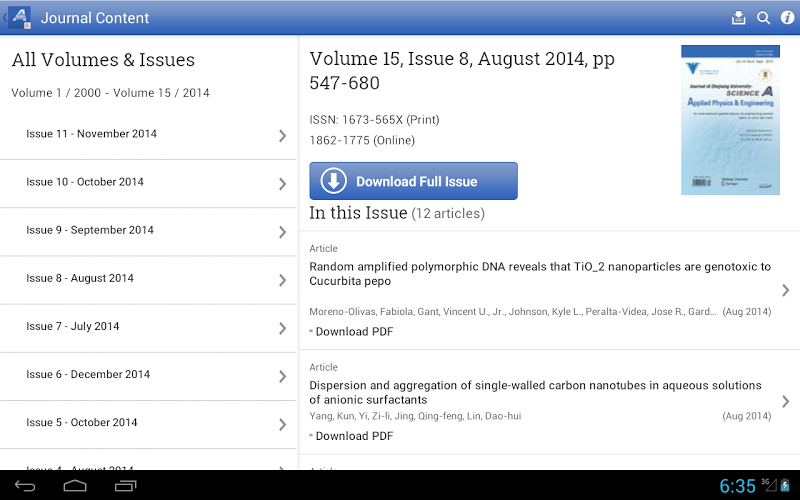Download PDF of the TiO_2 nanoparticles article

click(x=354, y=332)
